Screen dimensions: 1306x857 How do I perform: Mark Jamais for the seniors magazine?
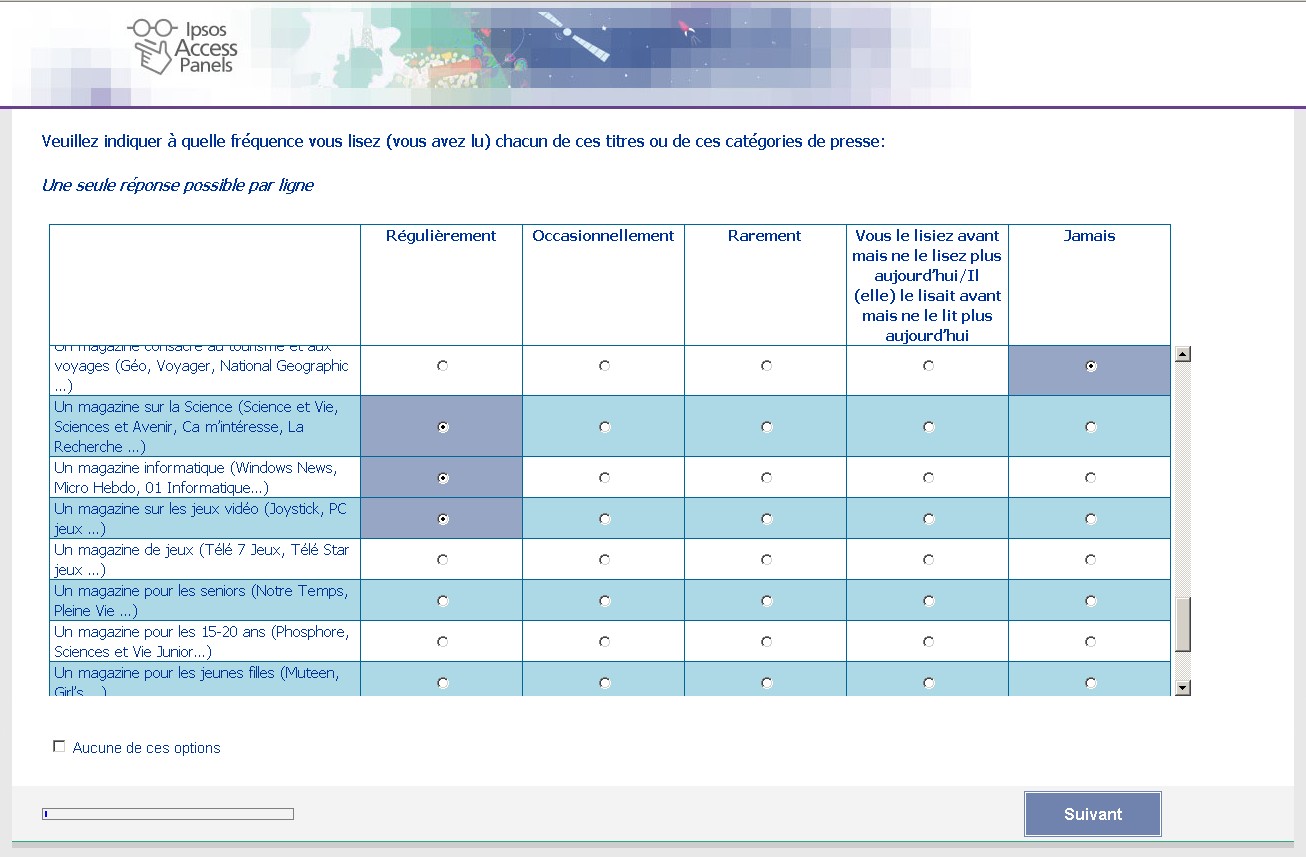[1090, 601]
